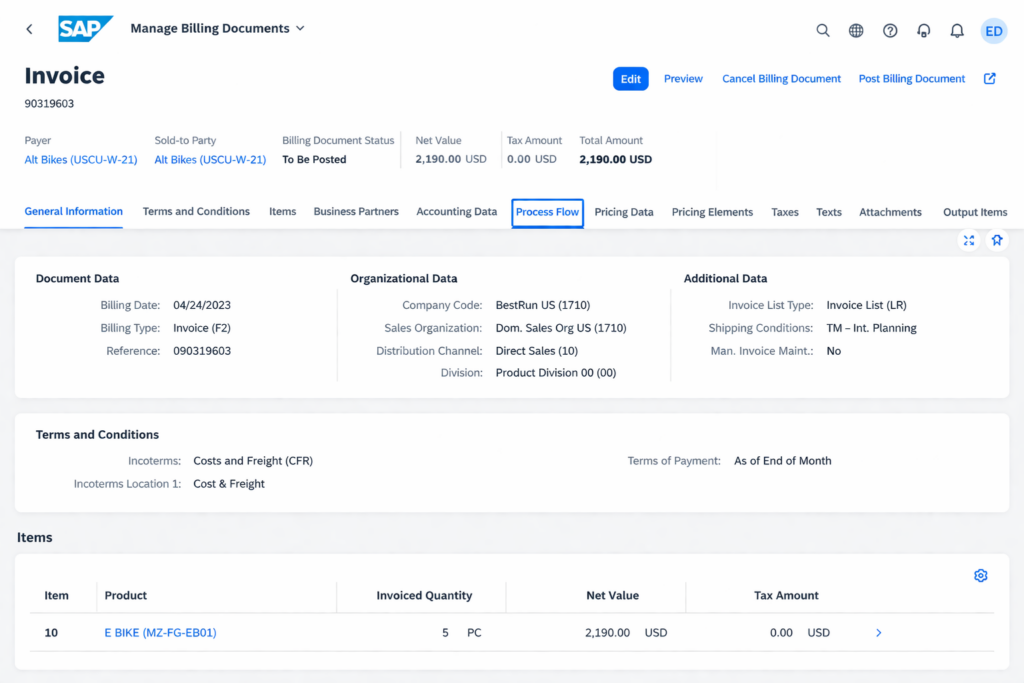Pin the header with pin icon

pyautogui.click(x=996, y=240)
